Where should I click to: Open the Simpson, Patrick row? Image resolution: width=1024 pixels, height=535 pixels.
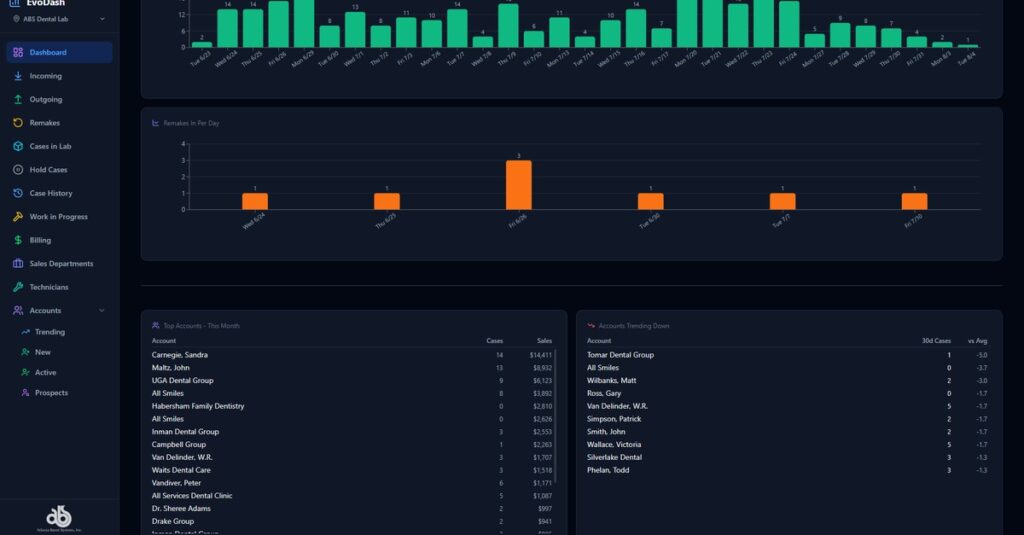click(x=788, y=419)
